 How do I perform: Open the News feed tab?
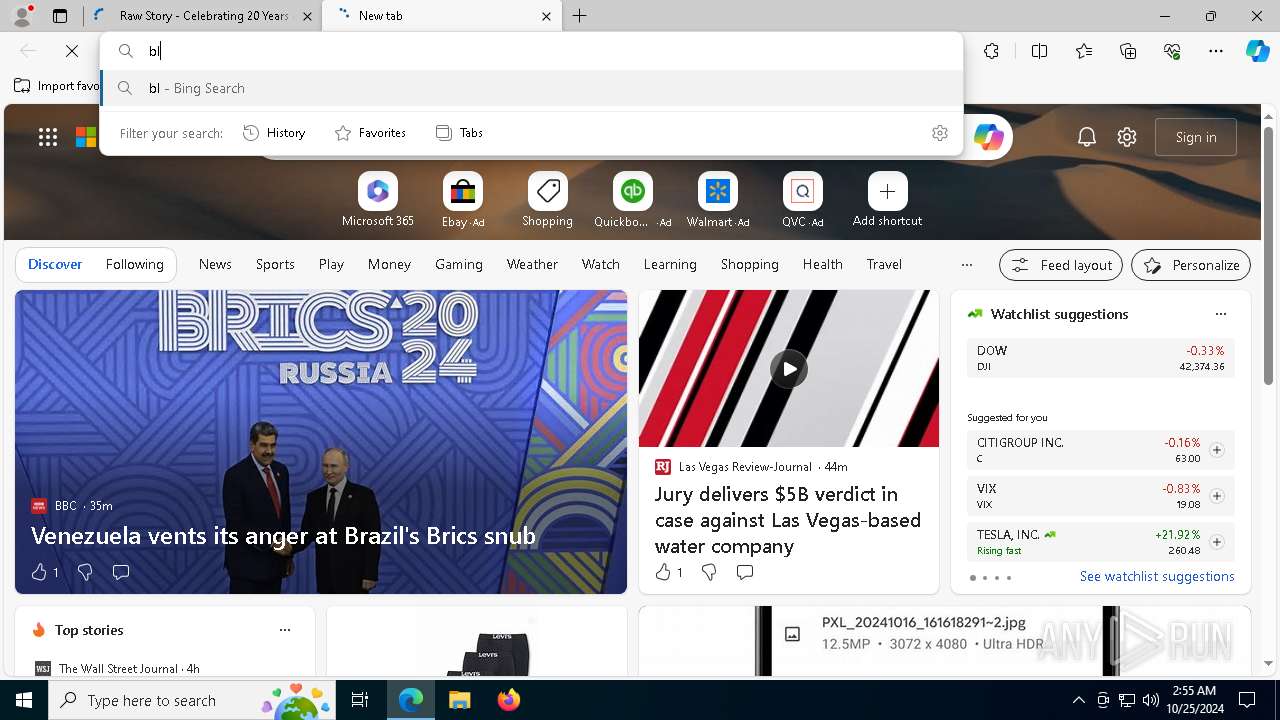(215, 264)
